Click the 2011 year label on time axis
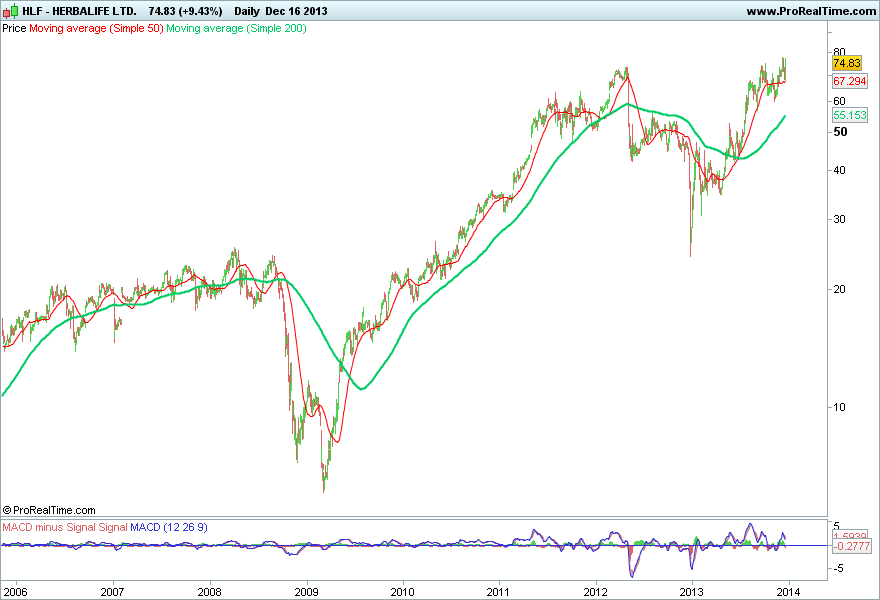The image size is (880, 600). 498,592
